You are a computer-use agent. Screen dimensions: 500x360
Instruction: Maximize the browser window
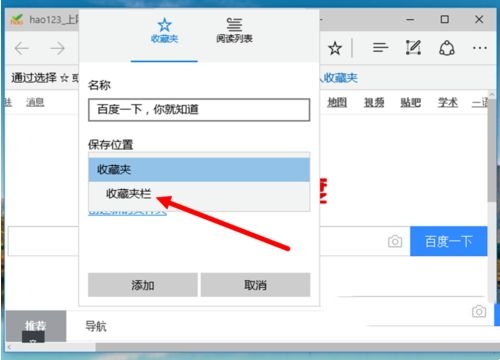444,19
